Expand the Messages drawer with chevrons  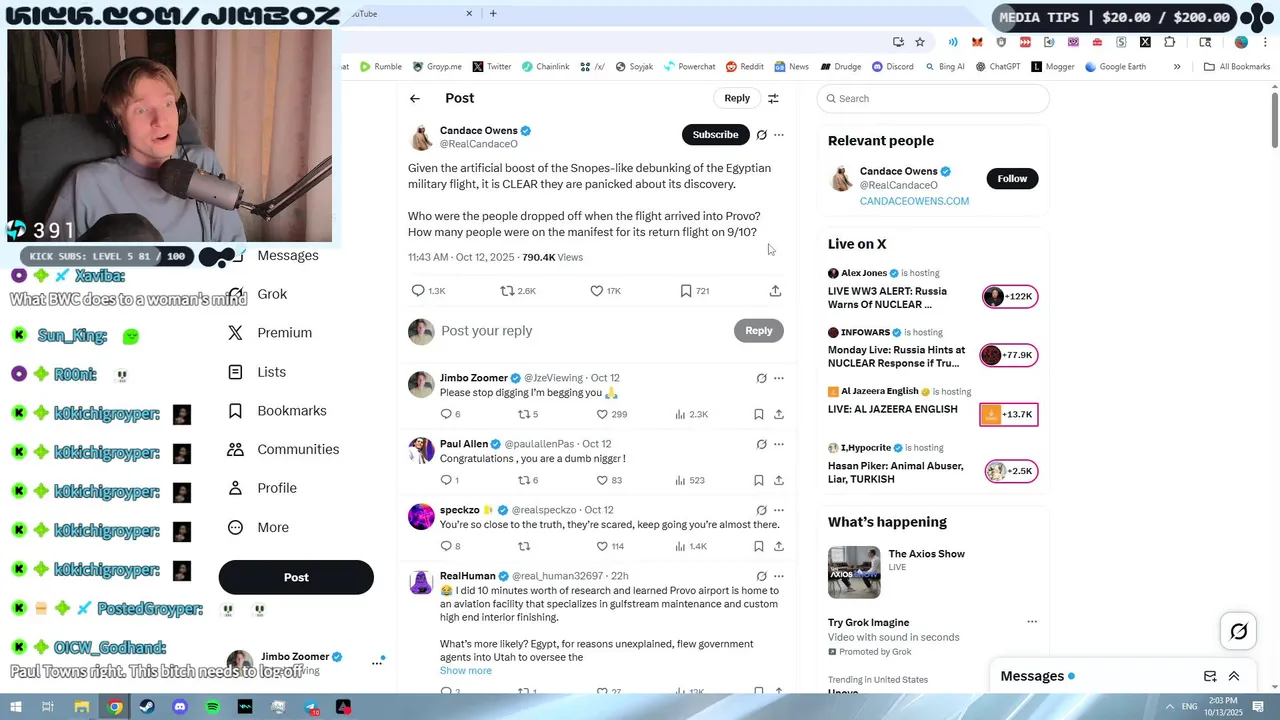click(1234, 676)
